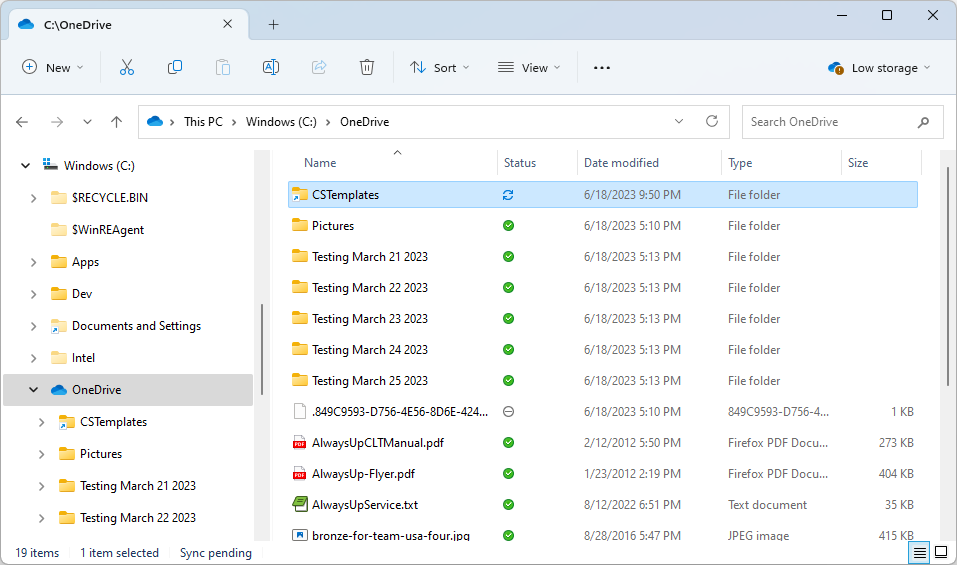Viewport: 957px width, 565px height.
Task: Switch to Details view layout button
Action: click(x=918, y=552)
